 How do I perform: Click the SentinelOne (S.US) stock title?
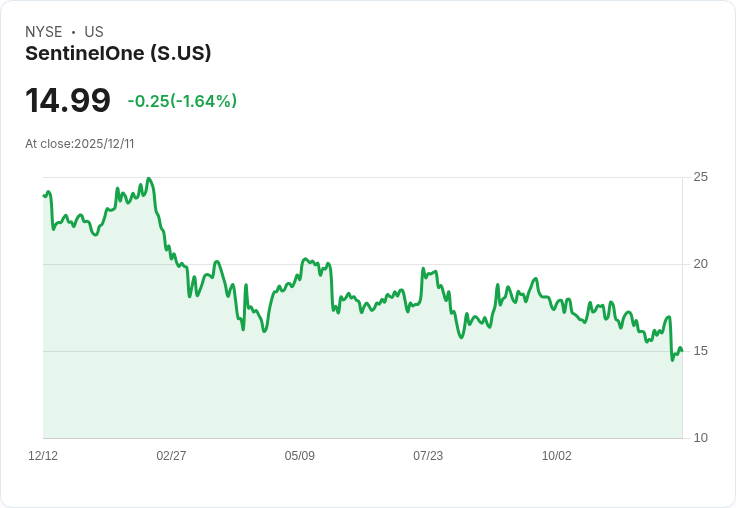click(118, 54)
